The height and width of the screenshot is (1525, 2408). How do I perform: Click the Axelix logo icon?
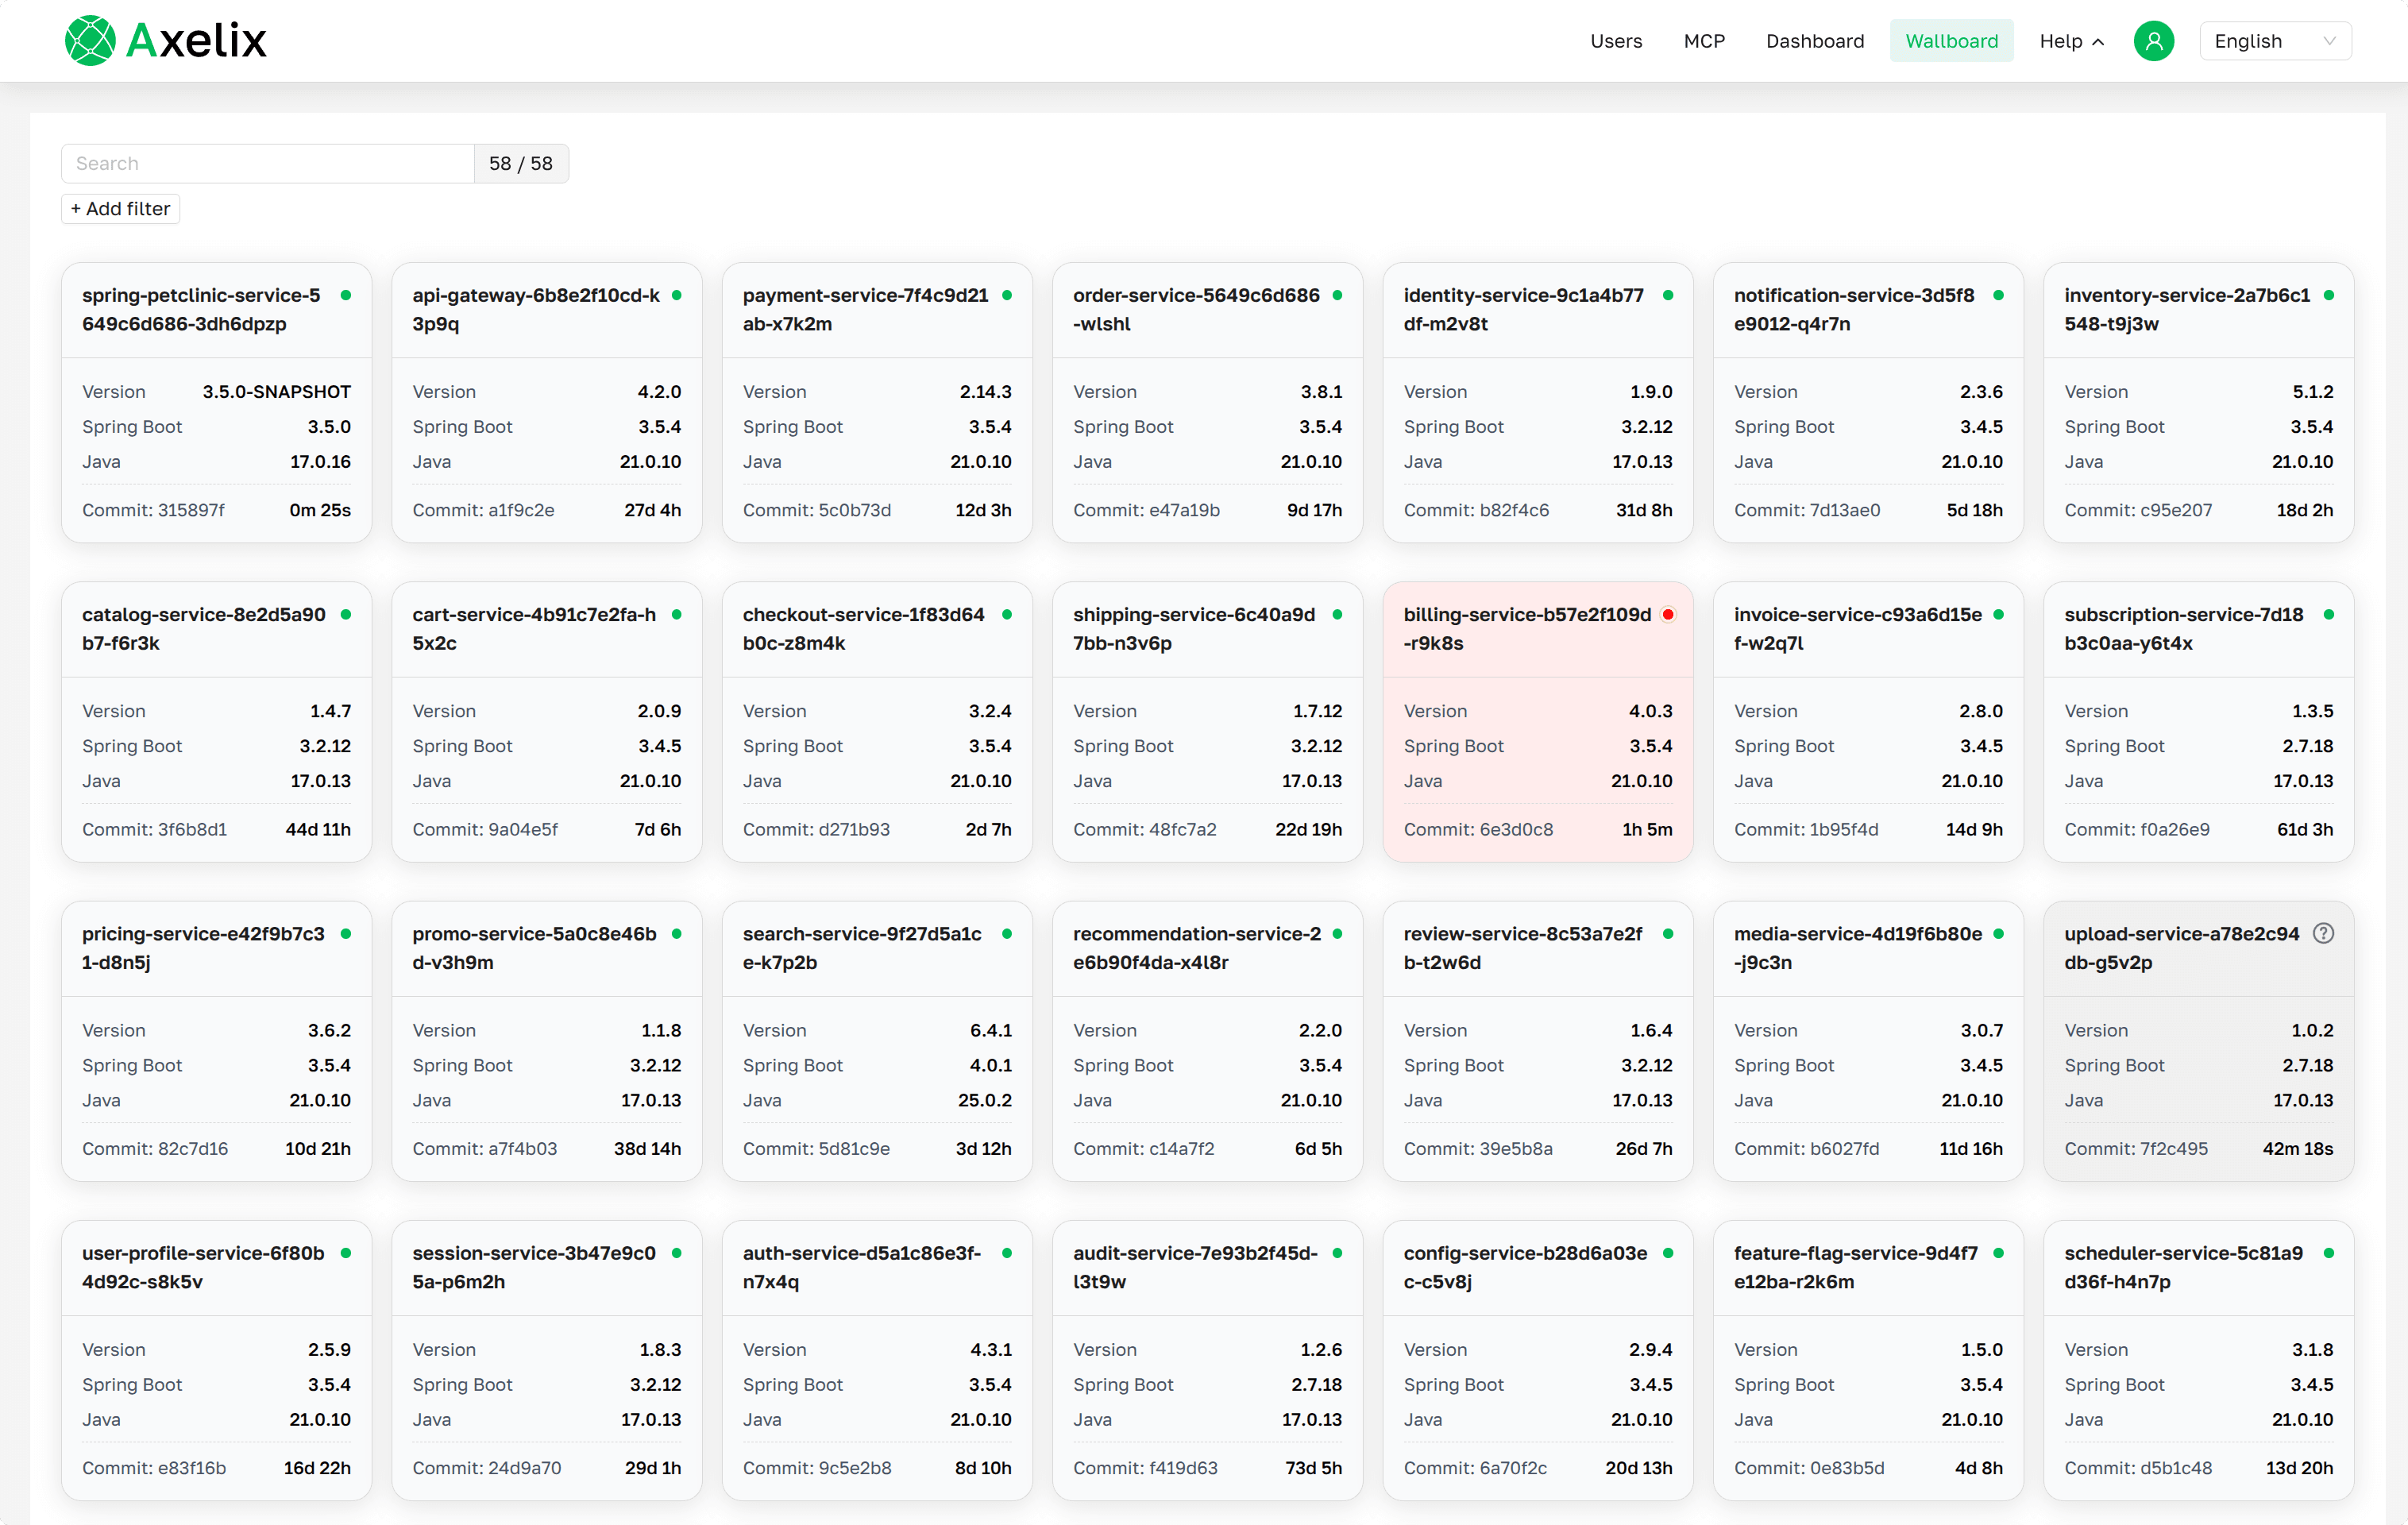90,41
